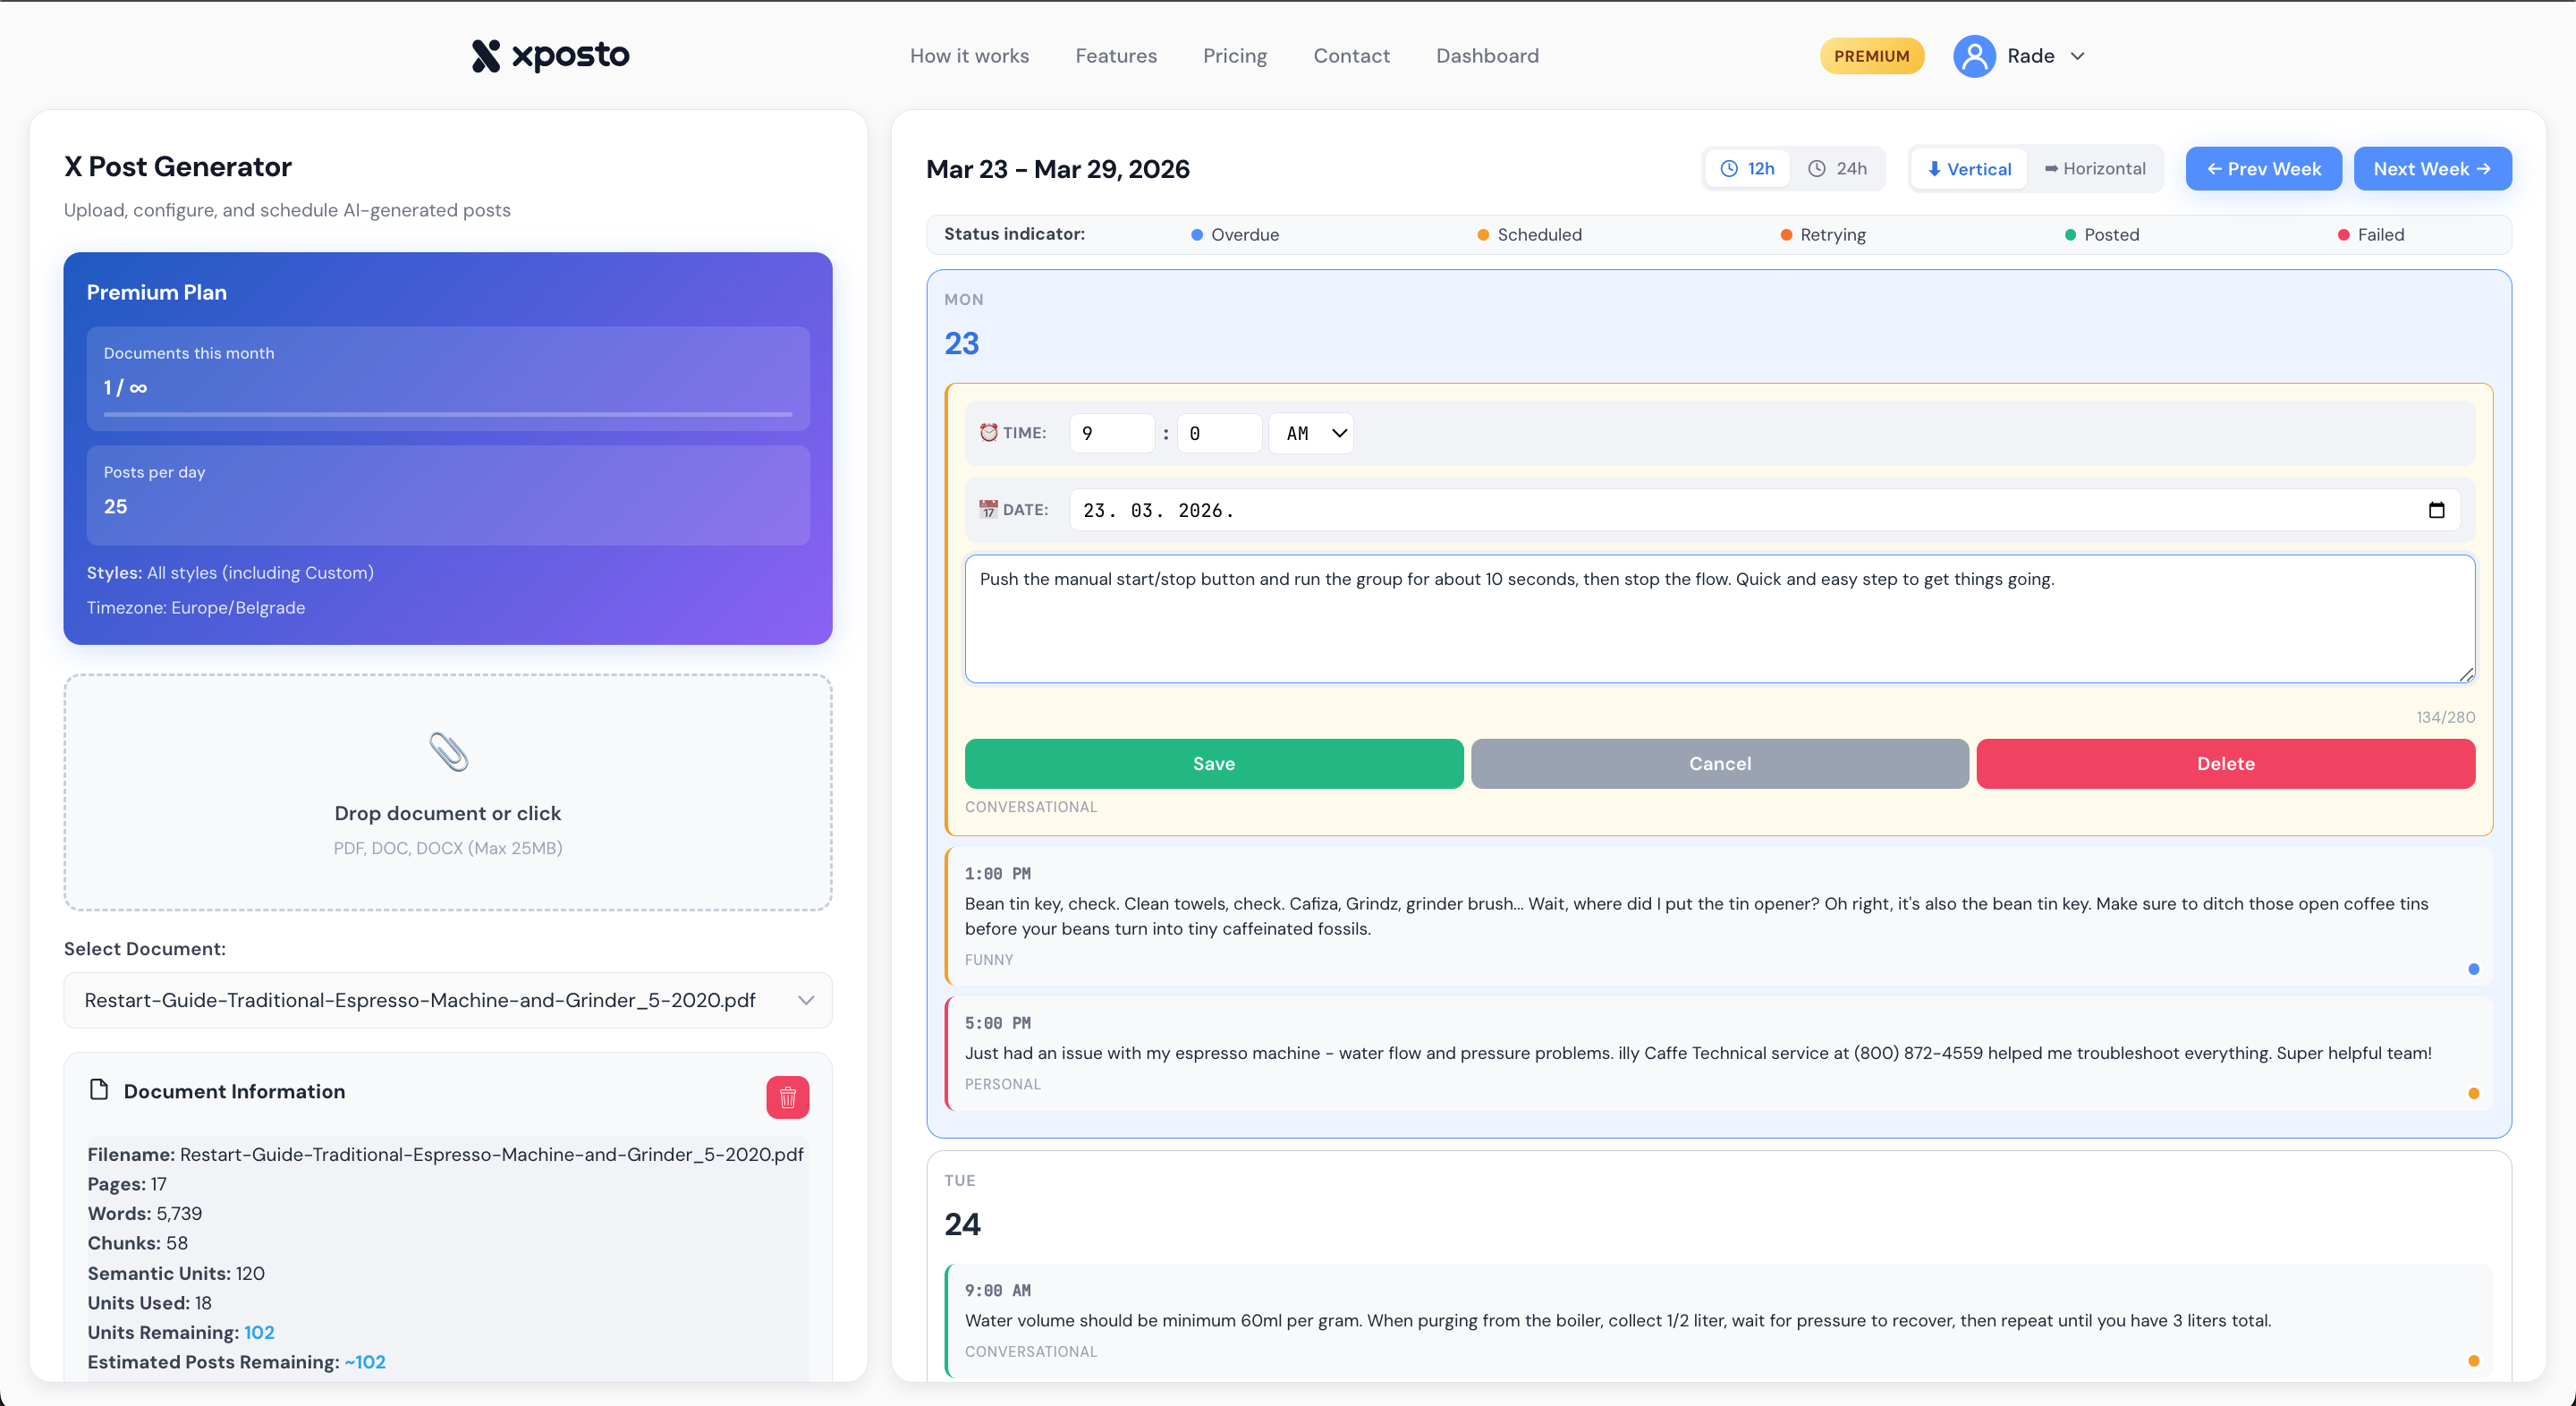Switch to 24h time format
Viewport: 2576px width, 1406px height.
1838,168
